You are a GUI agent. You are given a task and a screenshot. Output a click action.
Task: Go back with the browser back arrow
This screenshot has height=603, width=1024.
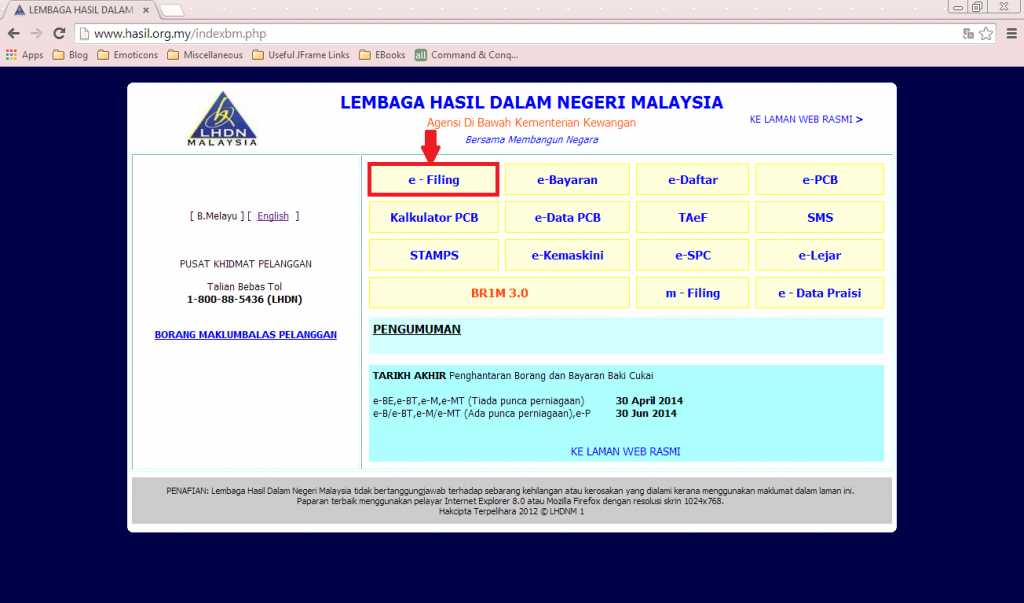pos(14,33)
